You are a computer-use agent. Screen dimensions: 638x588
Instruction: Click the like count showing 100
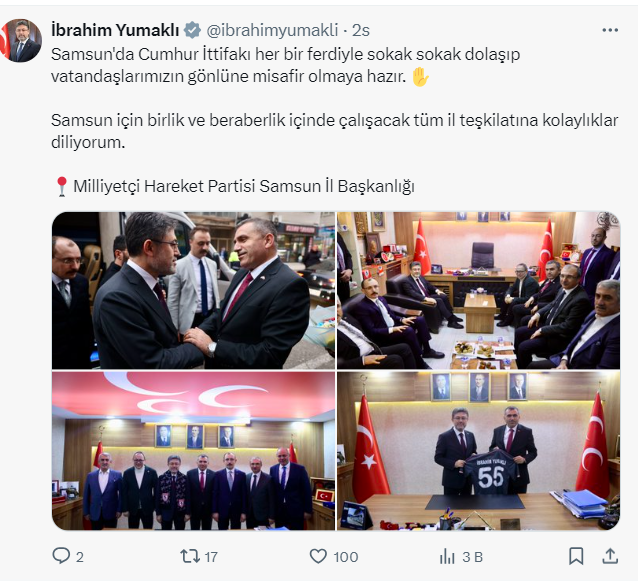pyautogui.click(x=345, y=557)
